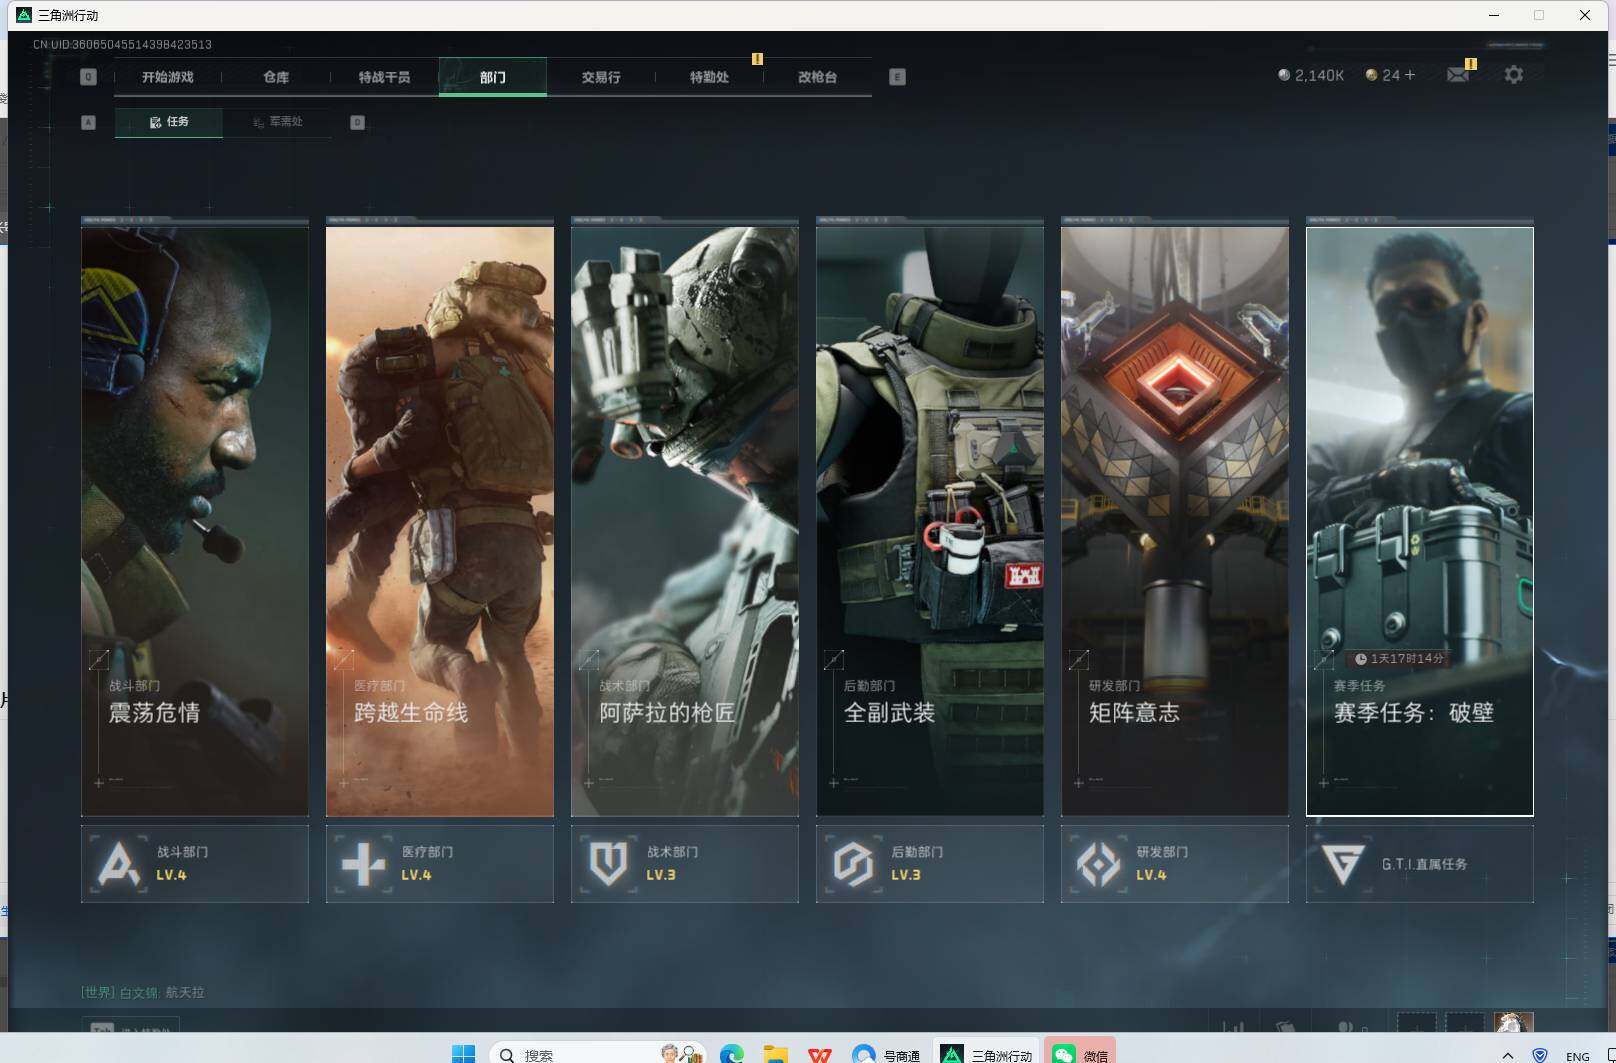The height and width of the screenshot is (1063, 1616).
Task: Click the 医疗部门 cross icon
Action: point(363,864)
